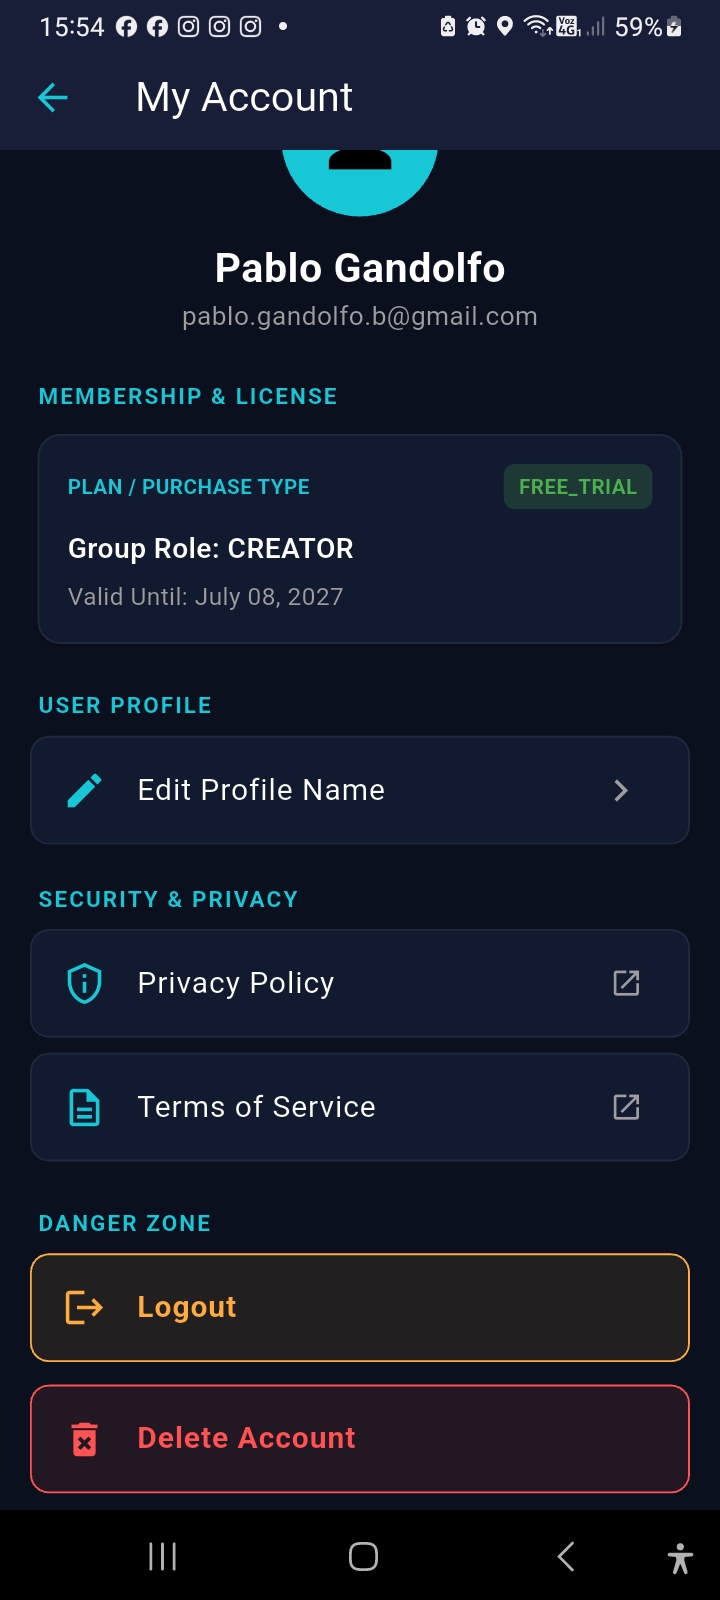The height and width of the screenshot is (1600, 720).
Task: Tap the Logout arrow icon
Action: [x=84, y=1307]
